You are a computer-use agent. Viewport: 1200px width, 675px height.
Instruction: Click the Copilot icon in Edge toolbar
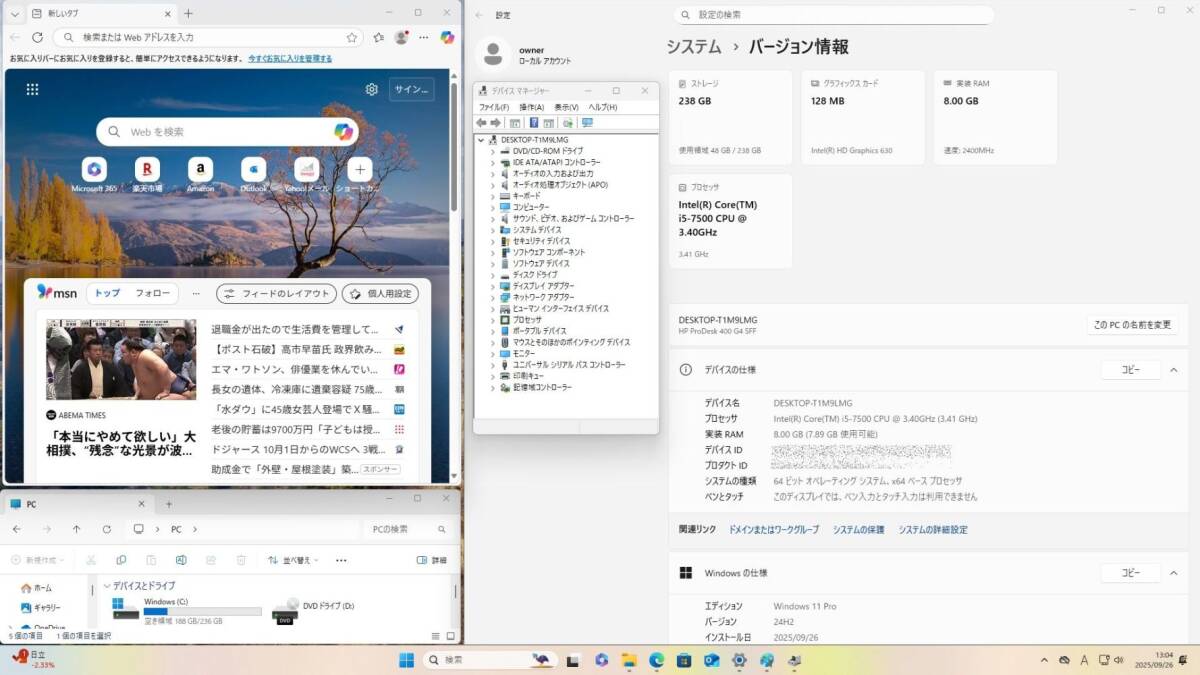(x=447, y=37)
